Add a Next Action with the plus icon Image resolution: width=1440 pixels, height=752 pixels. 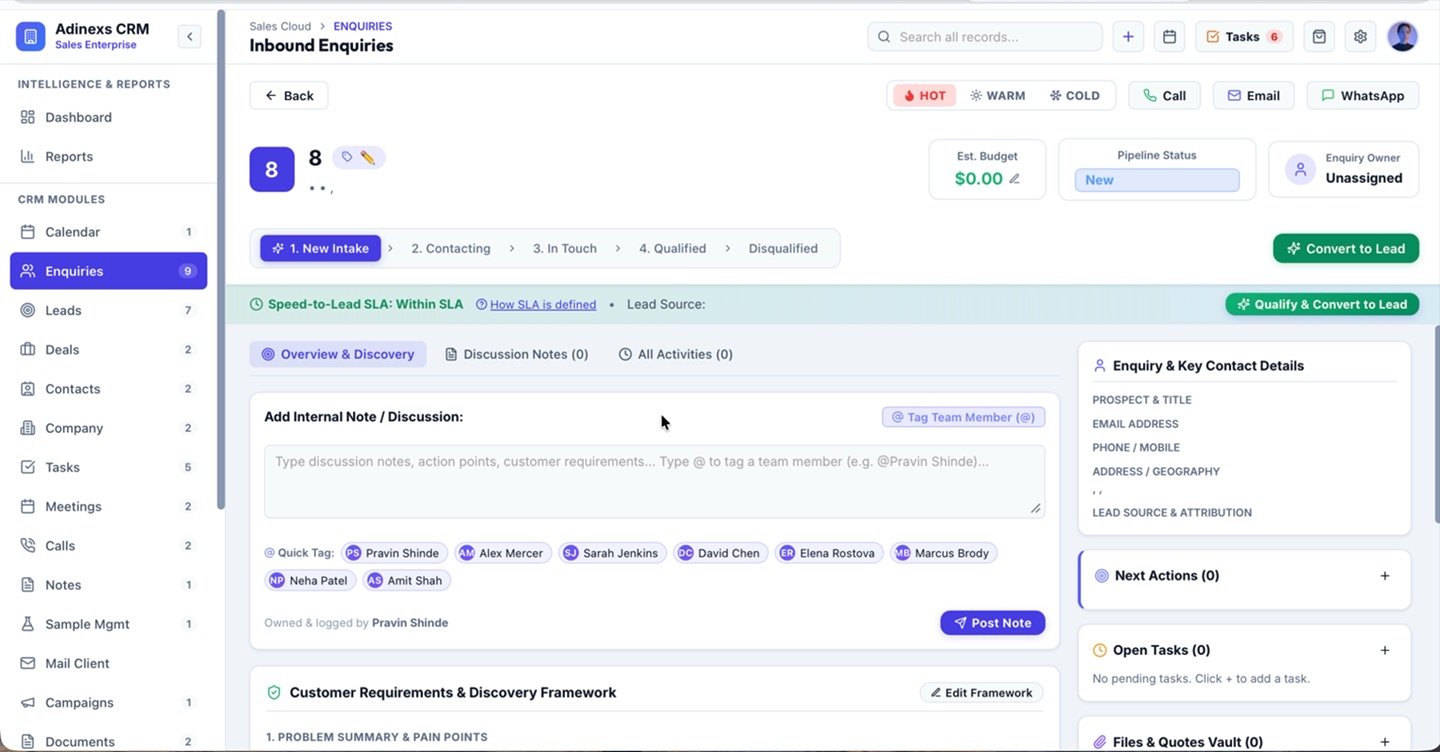[1385, 576]
